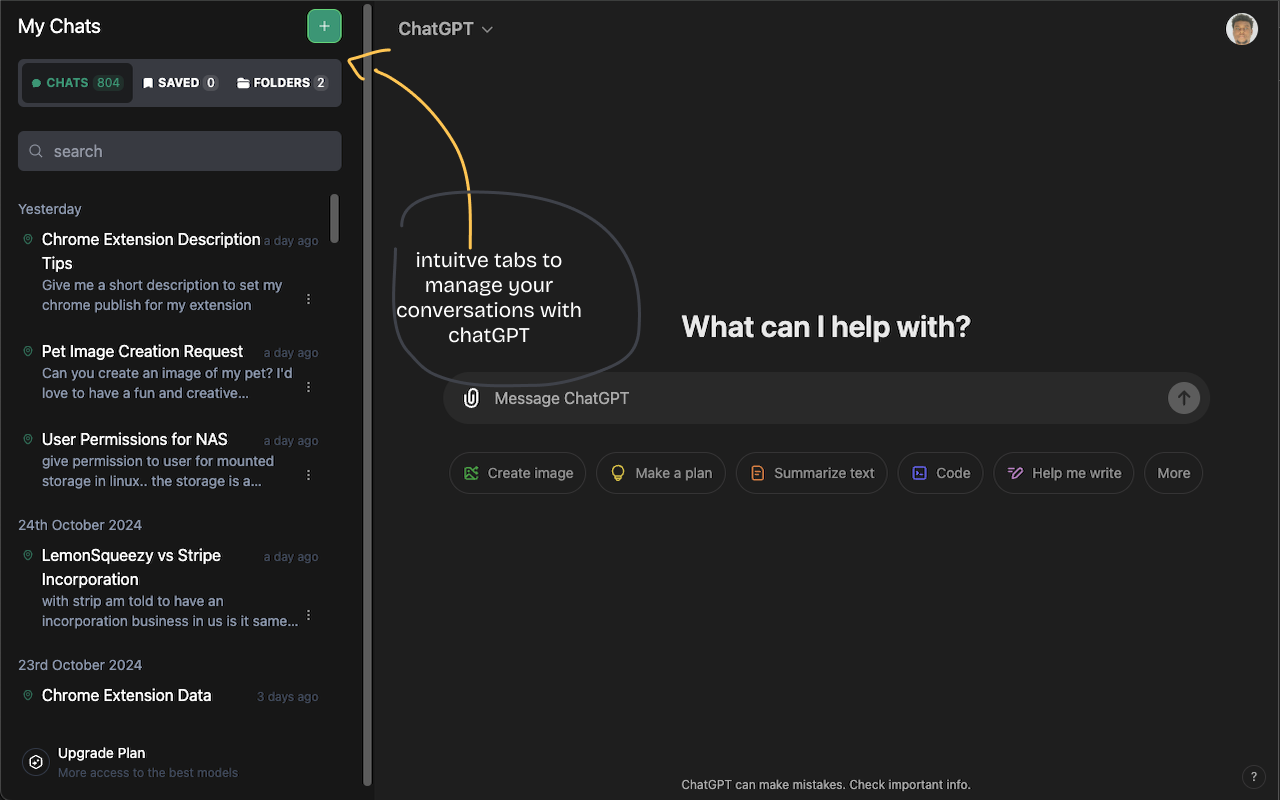Viewport: 1280px width, 800px height.
Task: Click the More suggestions button
Action: [1174, 473]
